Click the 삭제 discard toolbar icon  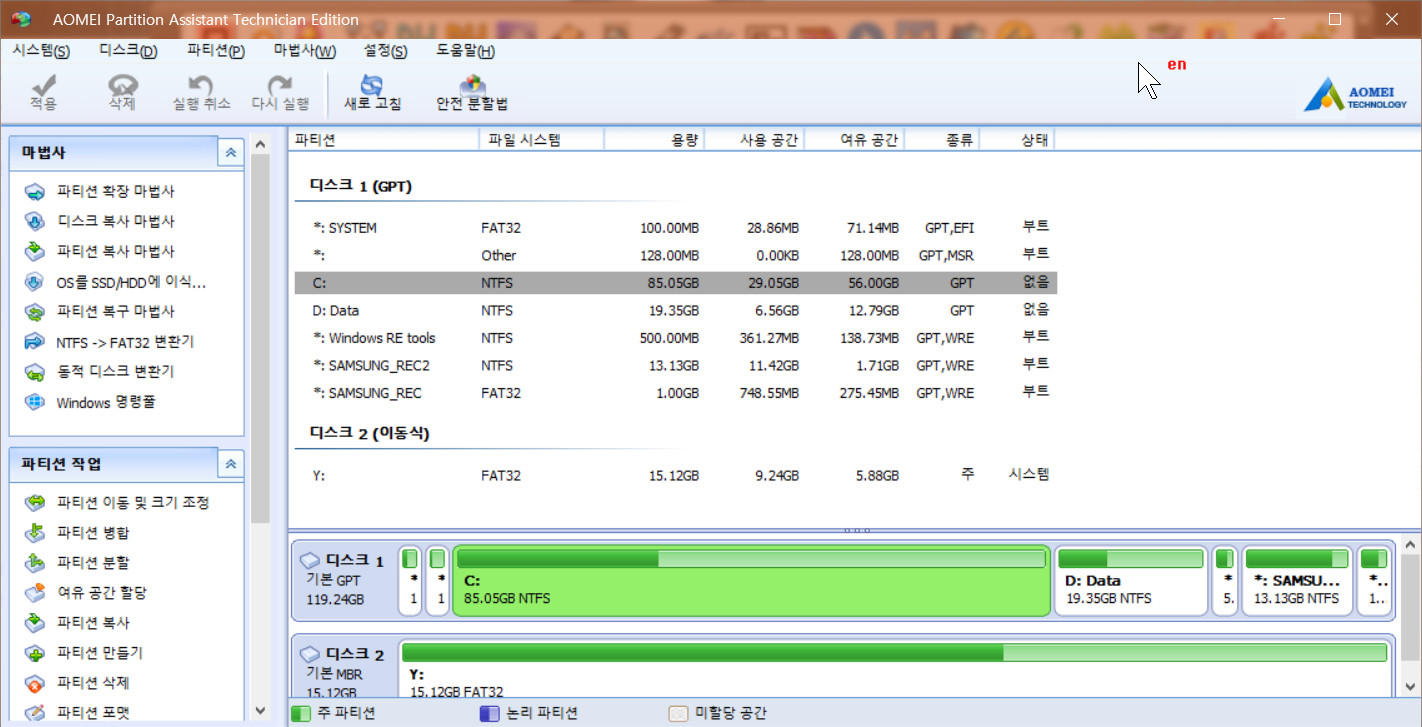pos(122,93)
